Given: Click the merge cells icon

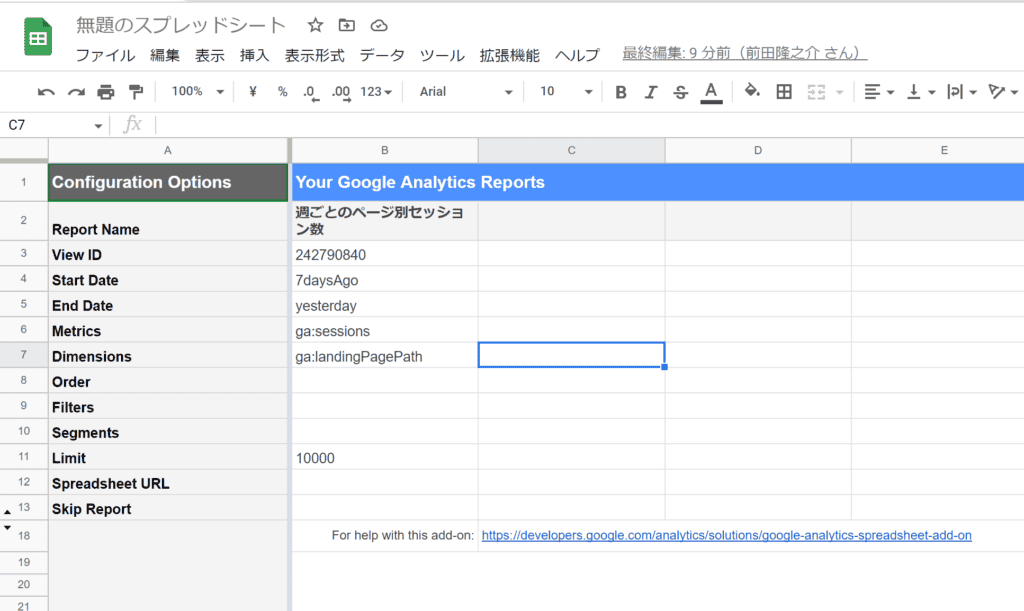Looking at the screenshot, I should 816,92.
